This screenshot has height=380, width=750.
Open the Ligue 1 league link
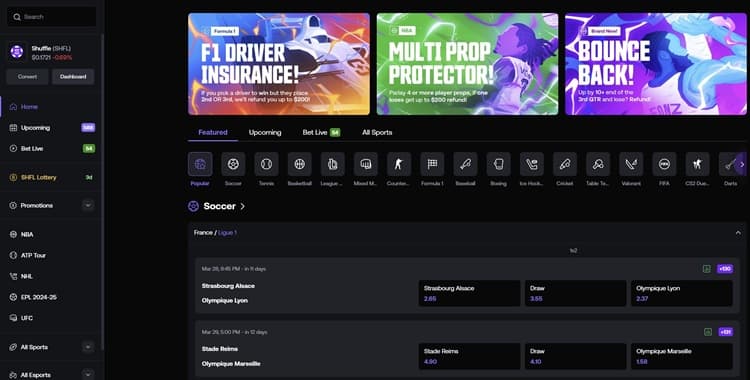pyautogui.click(x=227, y=233)
